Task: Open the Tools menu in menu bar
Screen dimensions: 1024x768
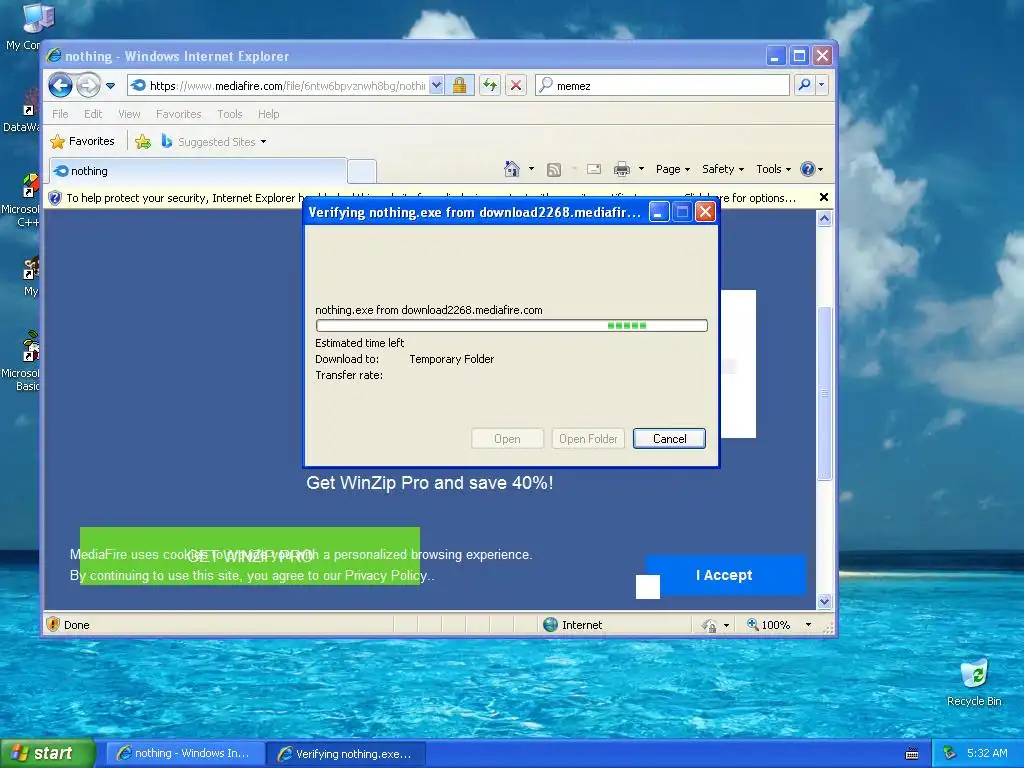Action: pyautogui.click(x=229, y=114)
